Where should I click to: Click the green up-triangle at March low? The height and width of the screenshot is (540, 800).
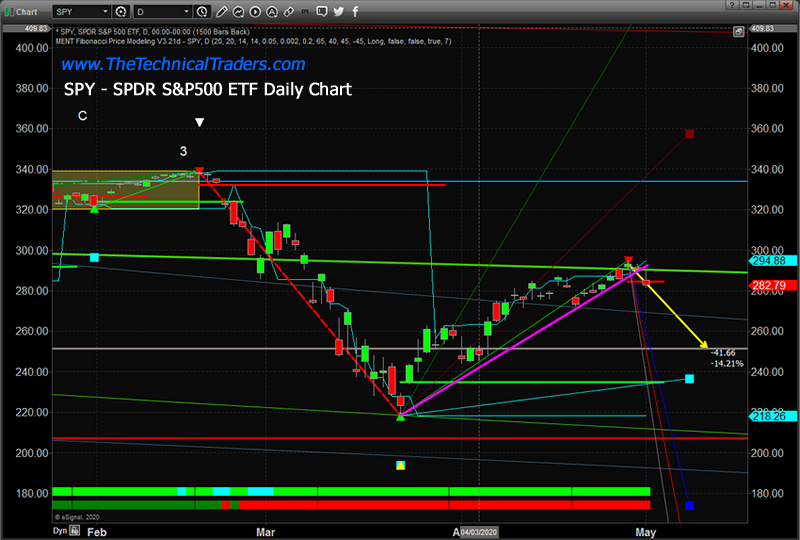point(401,418)
